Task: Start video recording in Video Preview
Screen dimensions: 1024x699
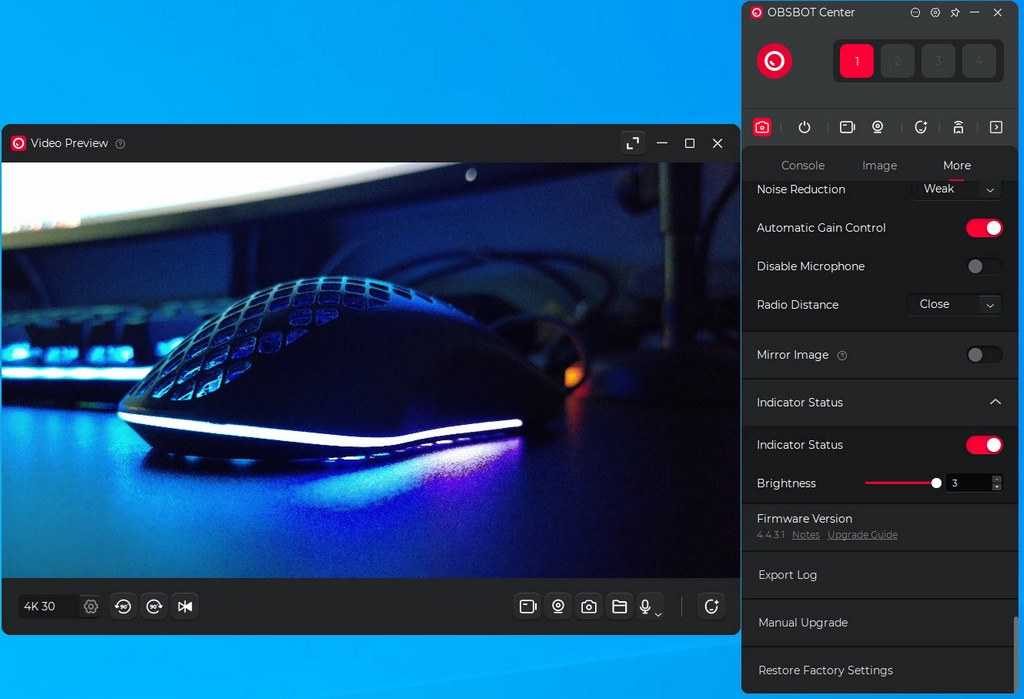Action: (527, 606)
